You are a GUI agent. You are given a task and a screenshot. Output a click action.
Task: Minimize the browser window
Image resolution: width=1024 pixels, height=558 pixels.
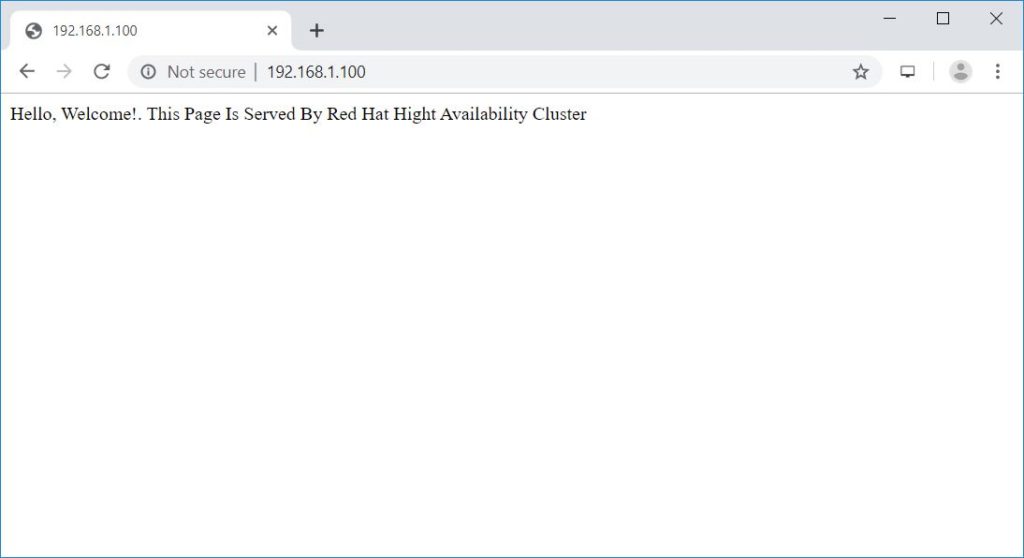pyautogui.click(x=889, y=18)
